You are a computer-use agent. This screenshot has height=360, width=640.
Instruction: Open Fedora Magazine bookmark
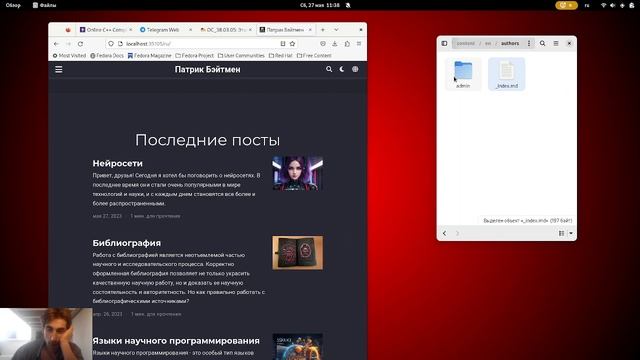(x=149, y=56)
